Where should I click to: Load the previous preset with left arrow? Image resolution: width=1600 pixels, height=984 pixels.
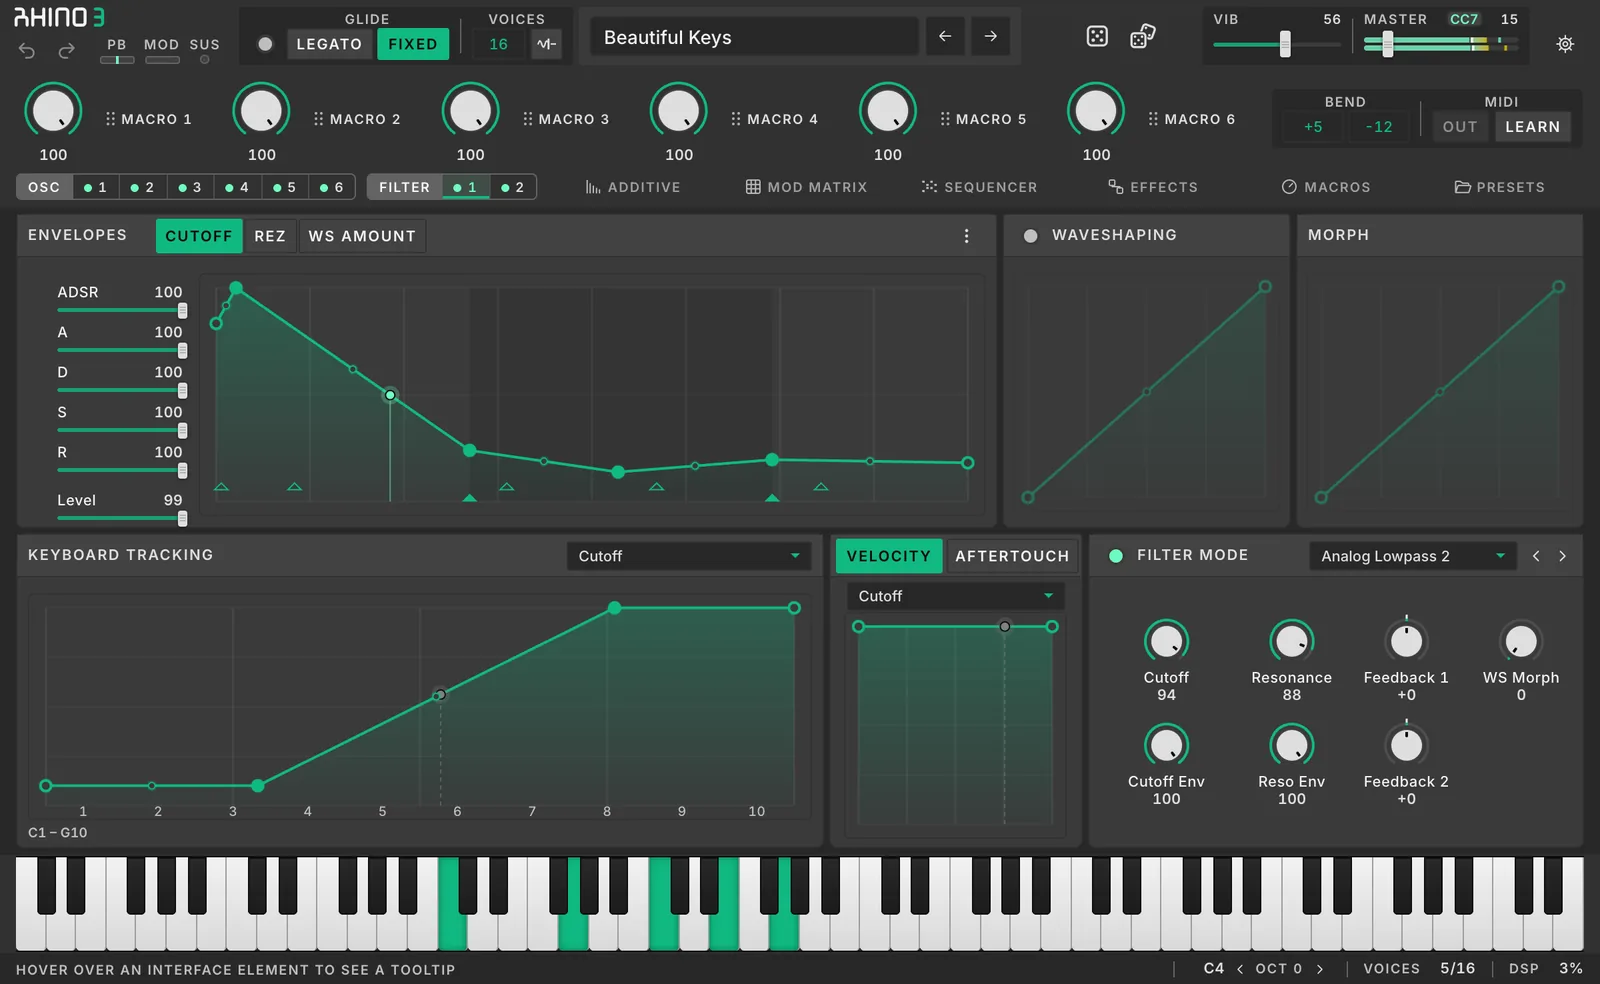click(945, 37)
